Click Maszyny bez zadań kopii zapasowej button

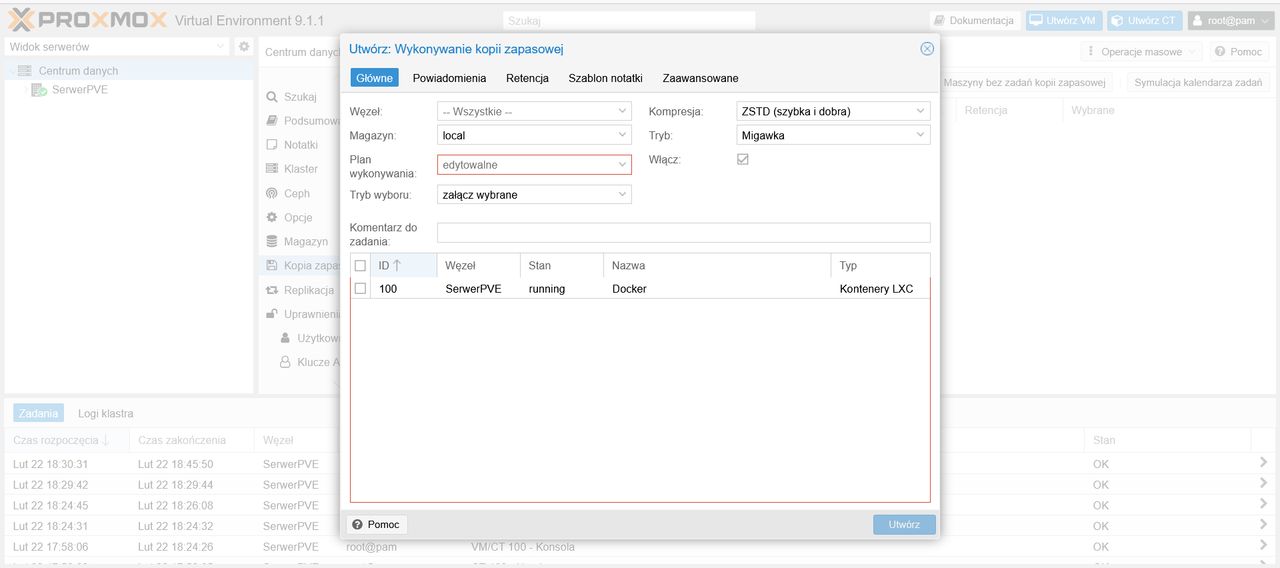click(1025, 83)
